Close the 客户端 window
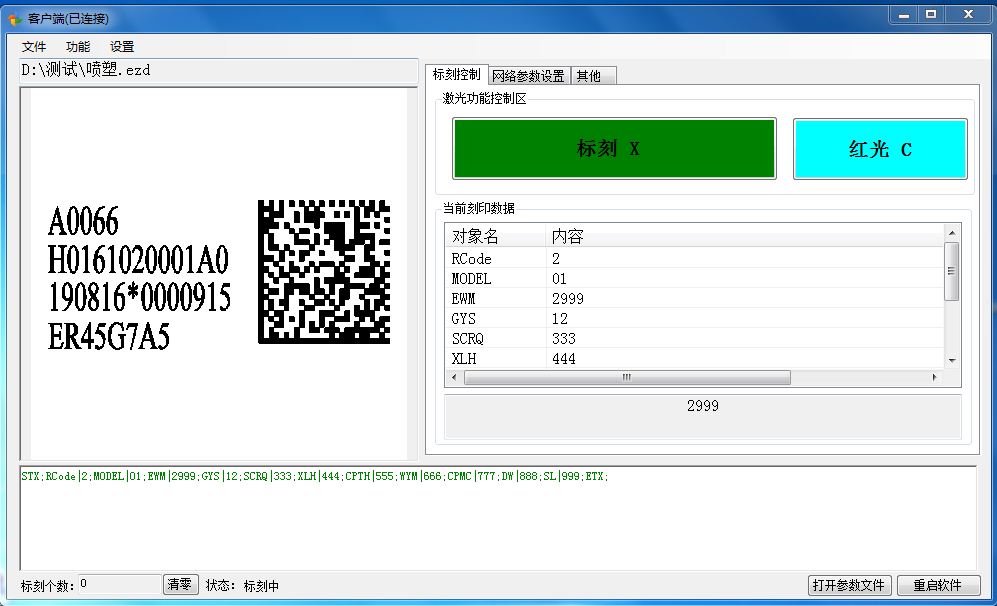 [x=968, y=15]
